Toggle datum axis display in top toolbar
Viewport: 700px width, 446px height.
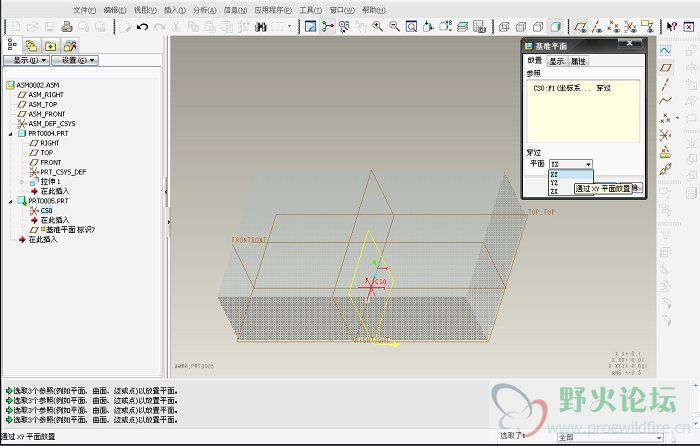click(598, 26)
